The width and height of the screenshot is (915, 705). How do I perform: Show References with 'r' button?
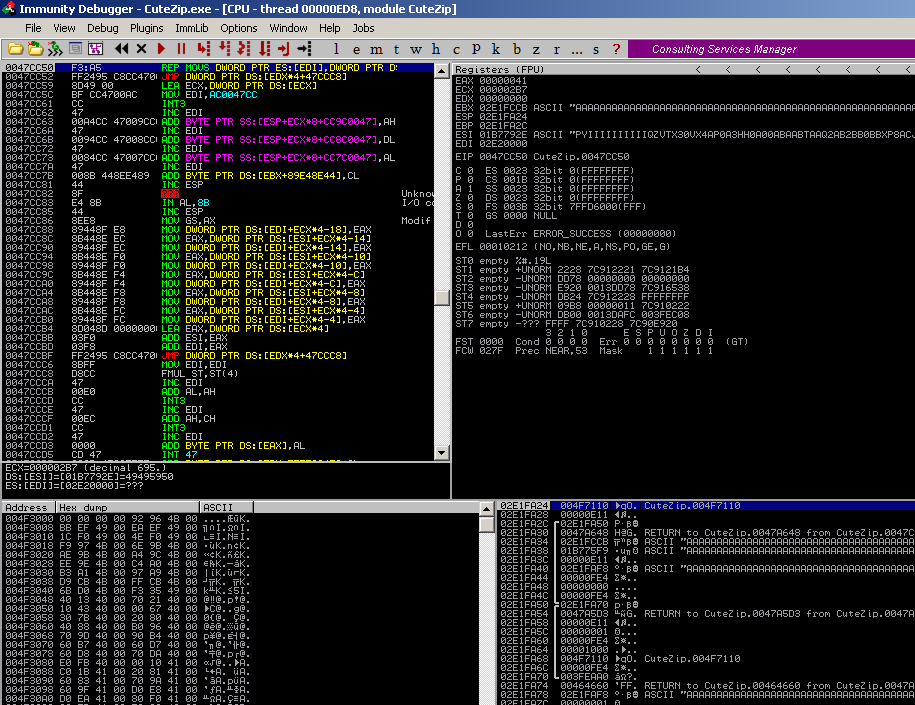point(556,50)
